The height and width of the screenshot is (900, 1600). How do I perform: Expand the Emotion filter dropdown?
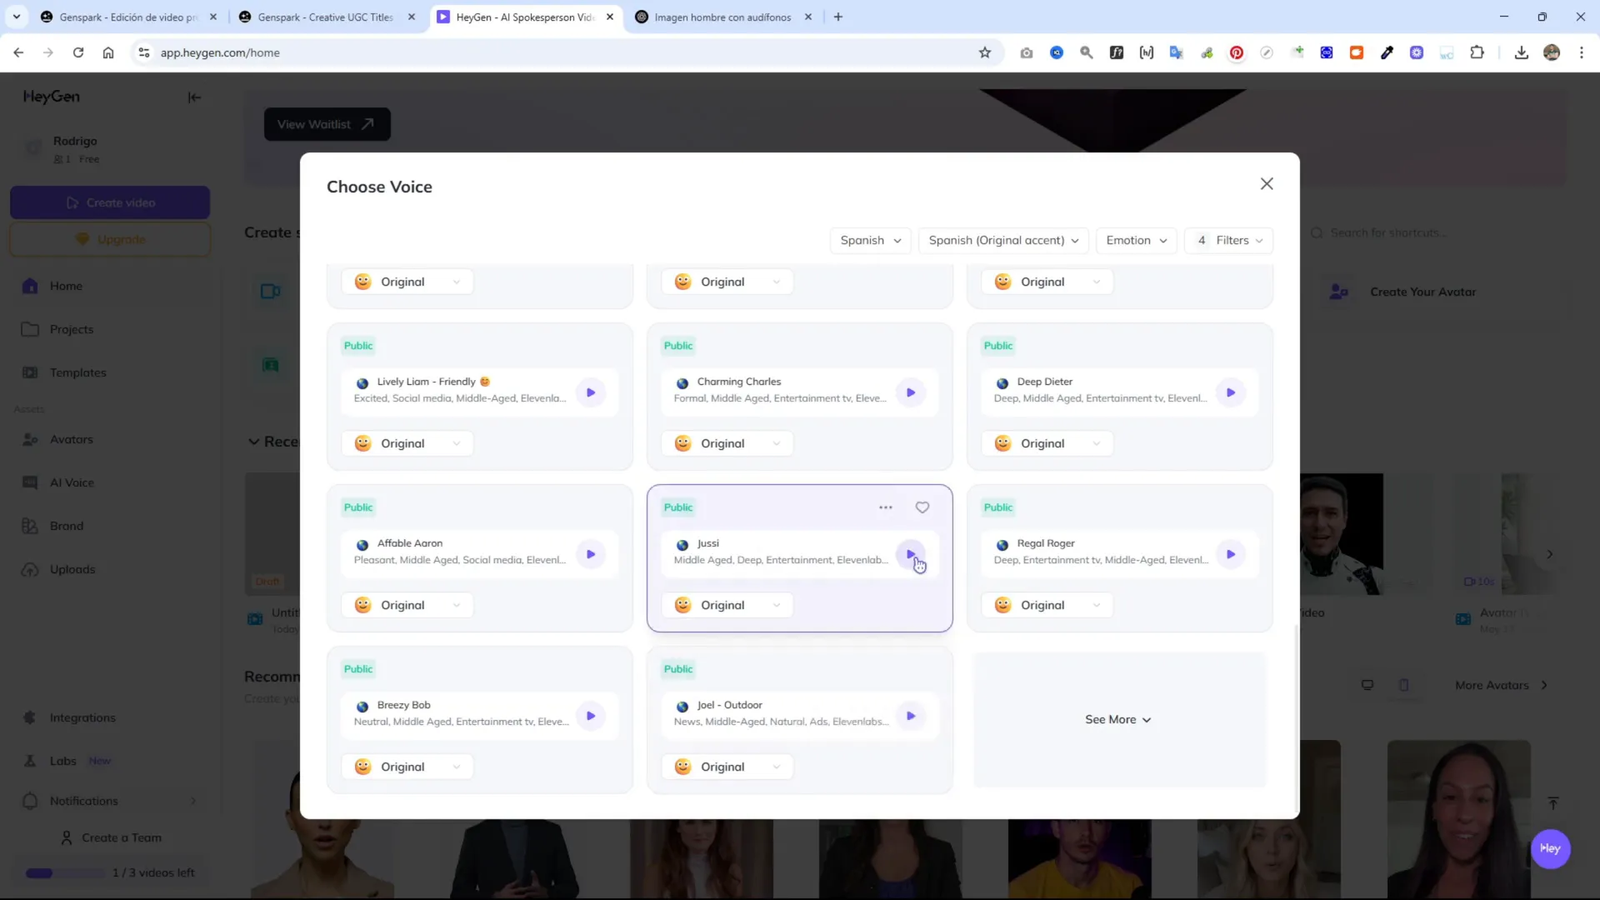point(1136,240)
